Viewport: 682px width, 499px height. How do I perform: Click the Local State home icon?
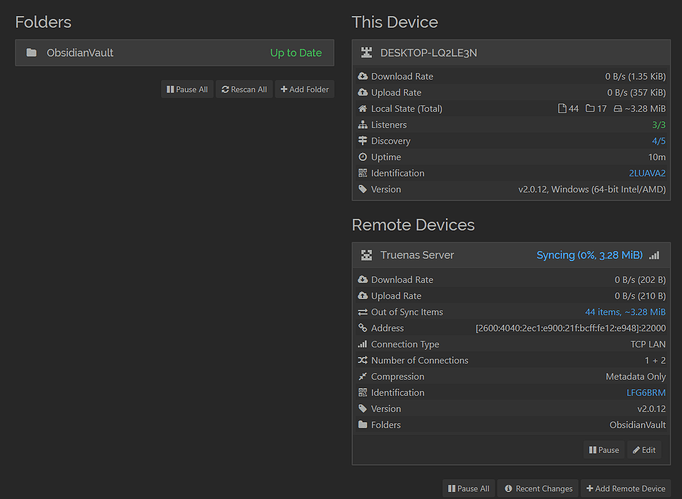[x=362, y=109]
